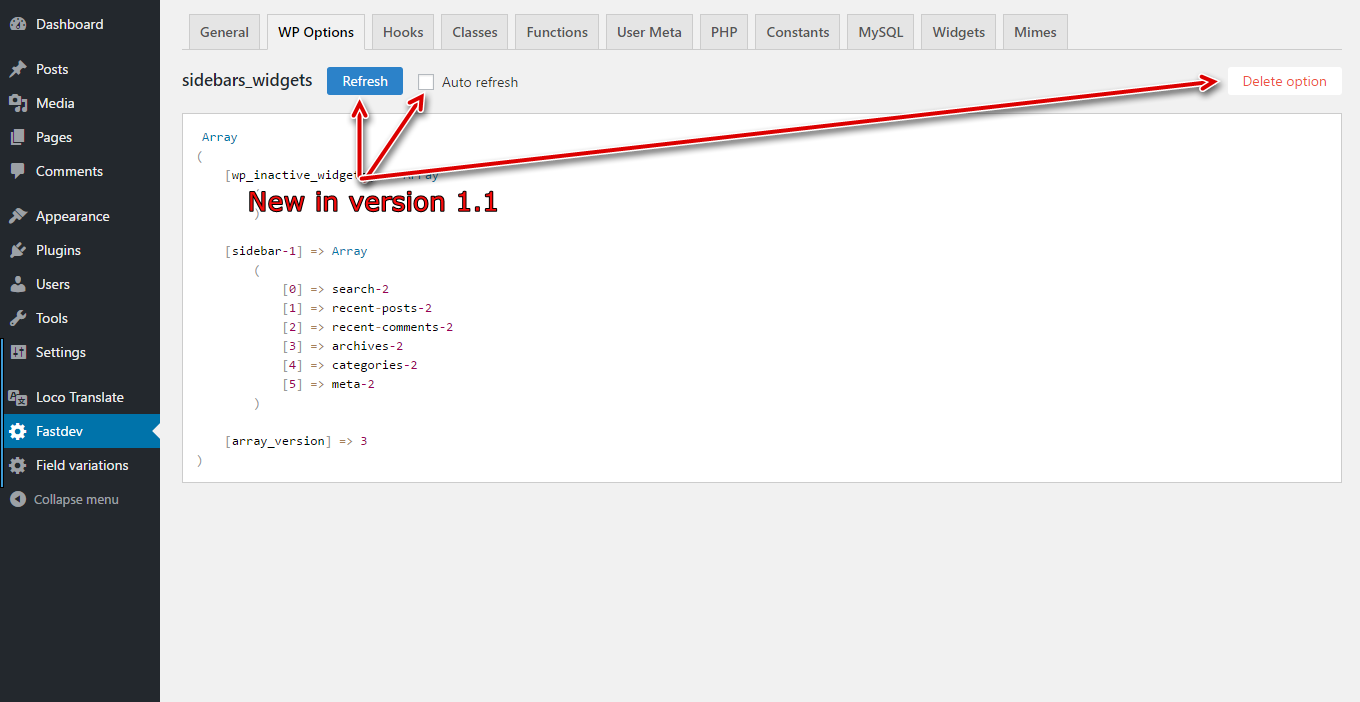
Task: Select Fastdev menu label
Action: (x=59, y=431)
